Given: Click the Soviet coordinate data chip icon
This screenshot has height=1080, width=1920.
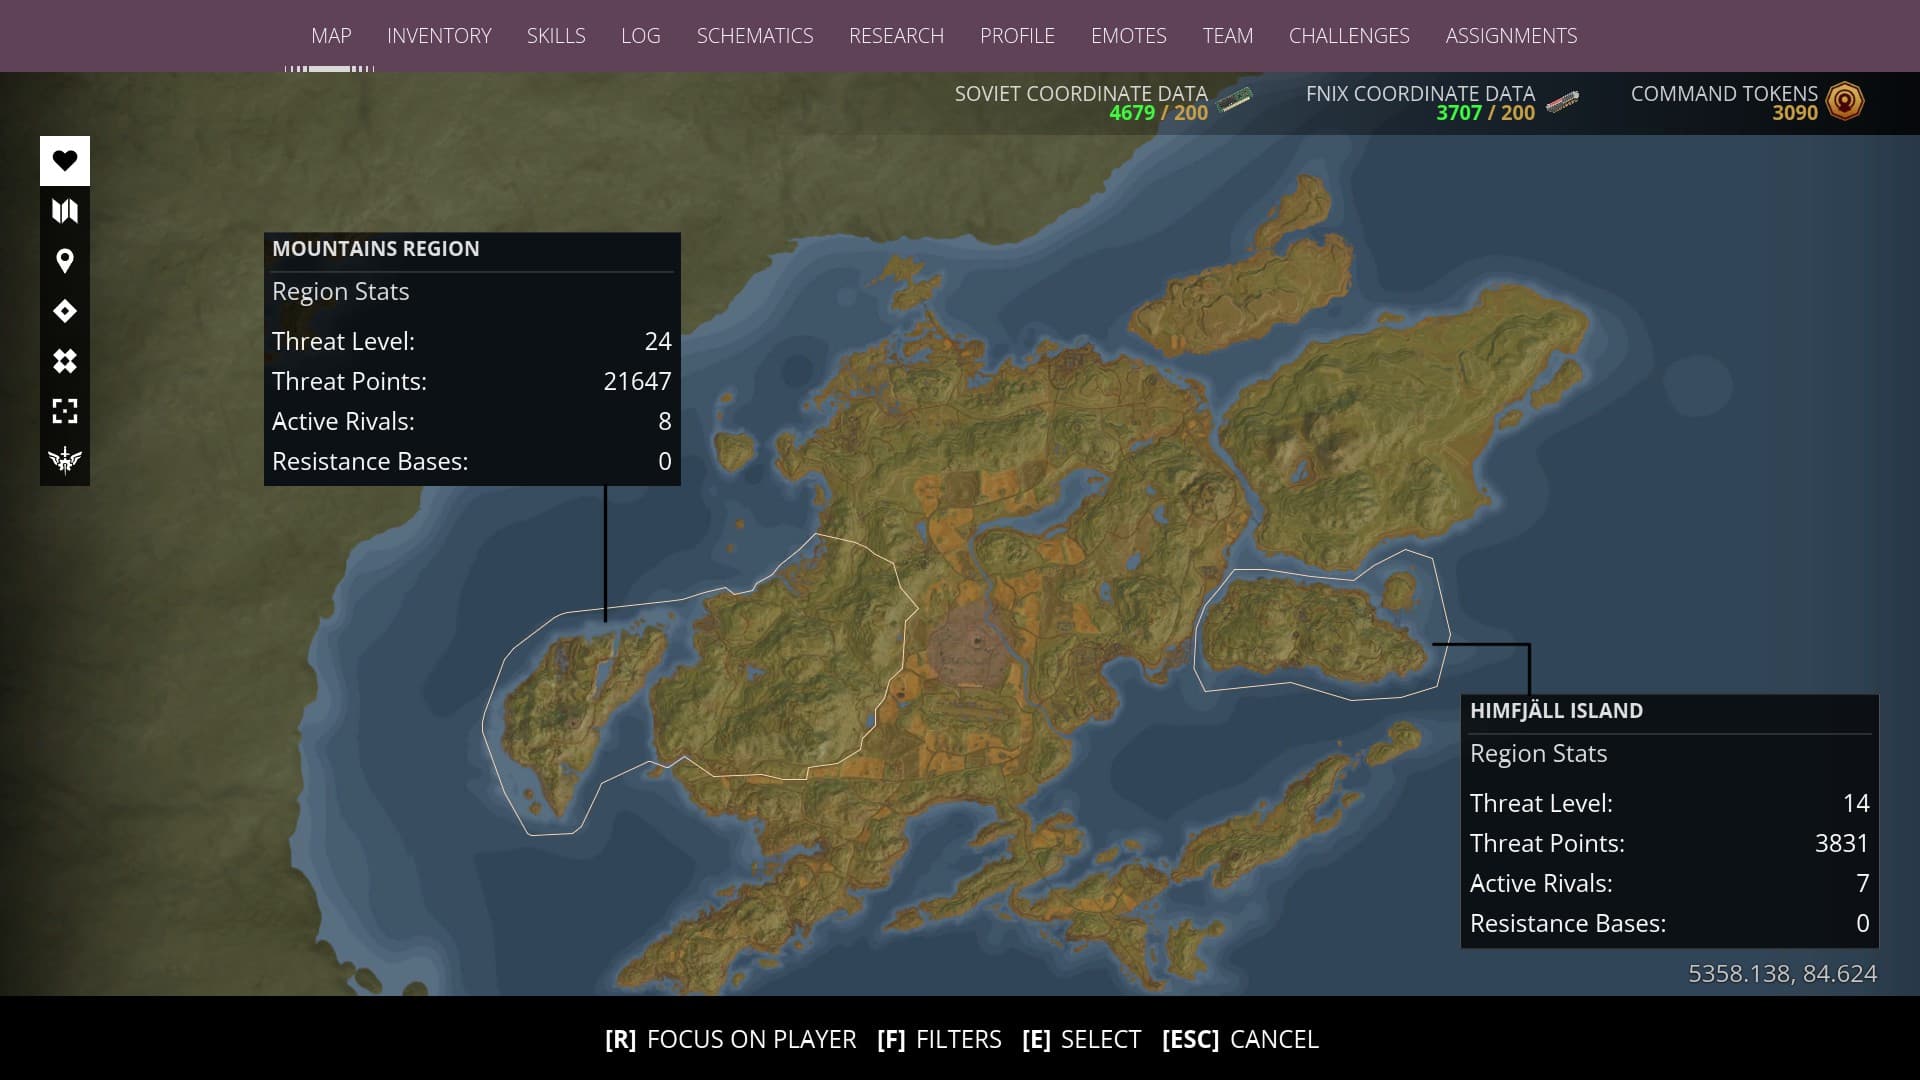Looking at the screenshot, I should click(x=1235, y=100).
